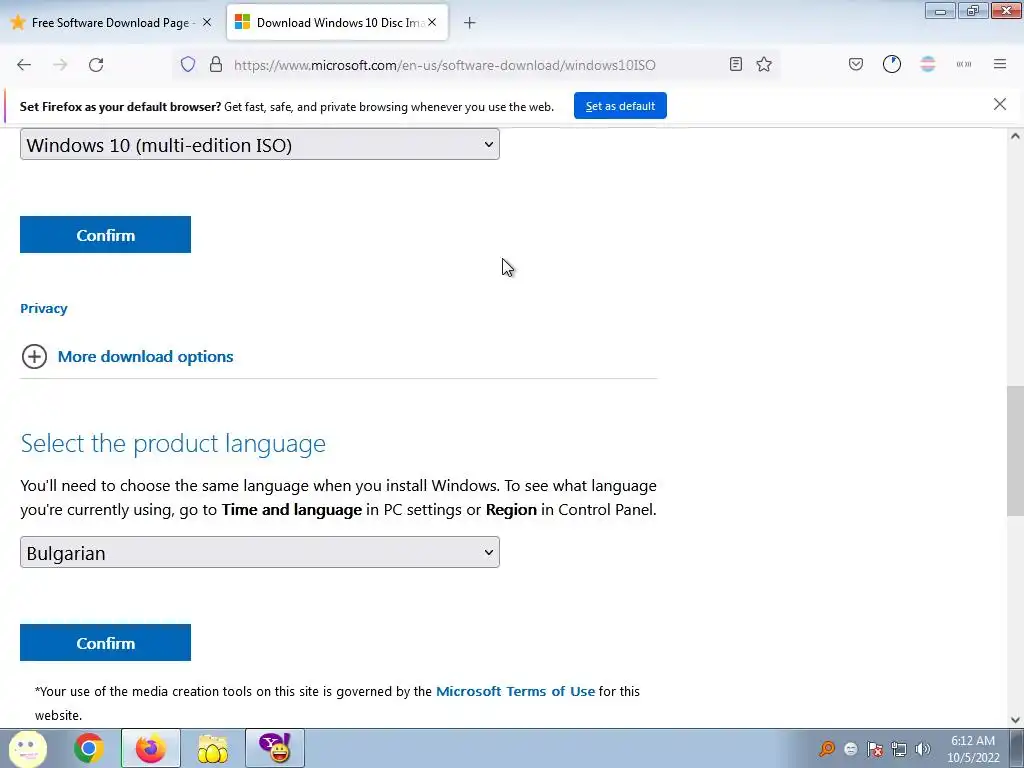Open the network tray icon
Image resolution: width=1024 pixels, height=768 pixels.
(x=899, y=749)
